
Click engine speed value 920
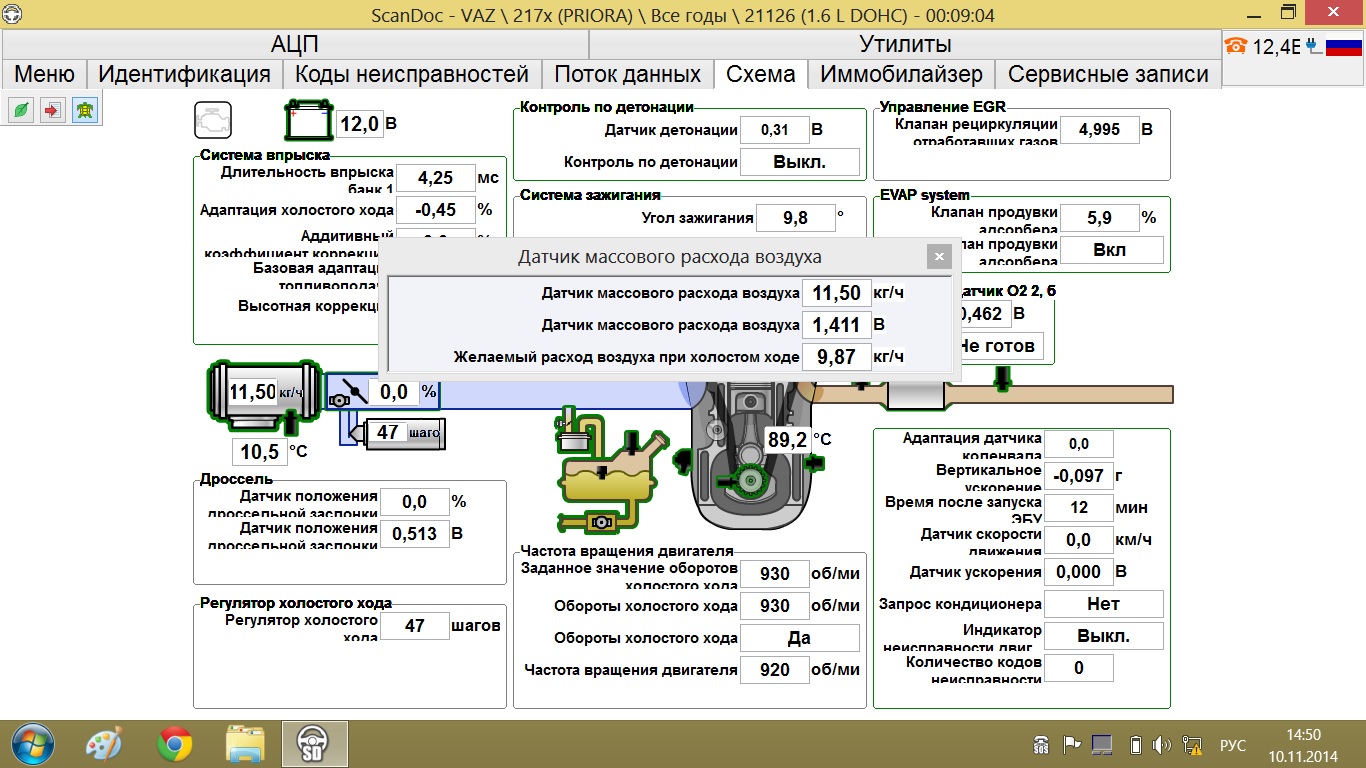click(x=774, y=670)
